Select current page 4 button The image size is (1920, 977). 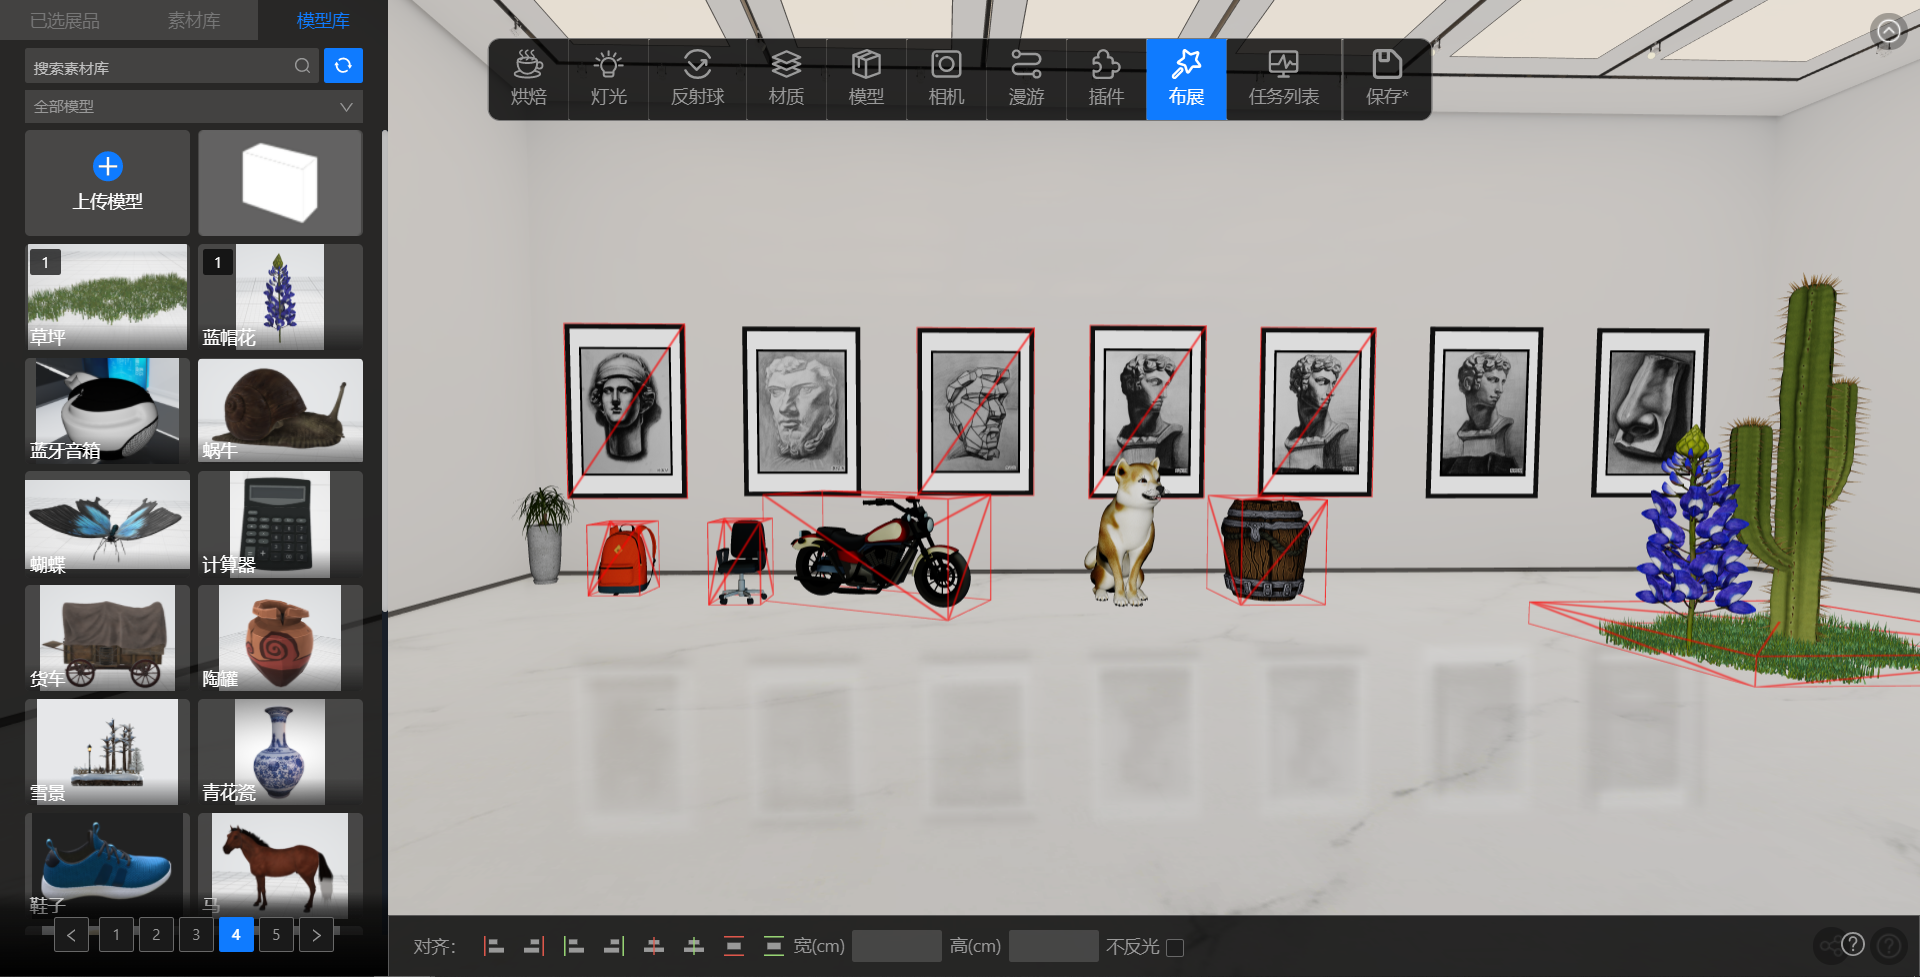coord(236,935)
